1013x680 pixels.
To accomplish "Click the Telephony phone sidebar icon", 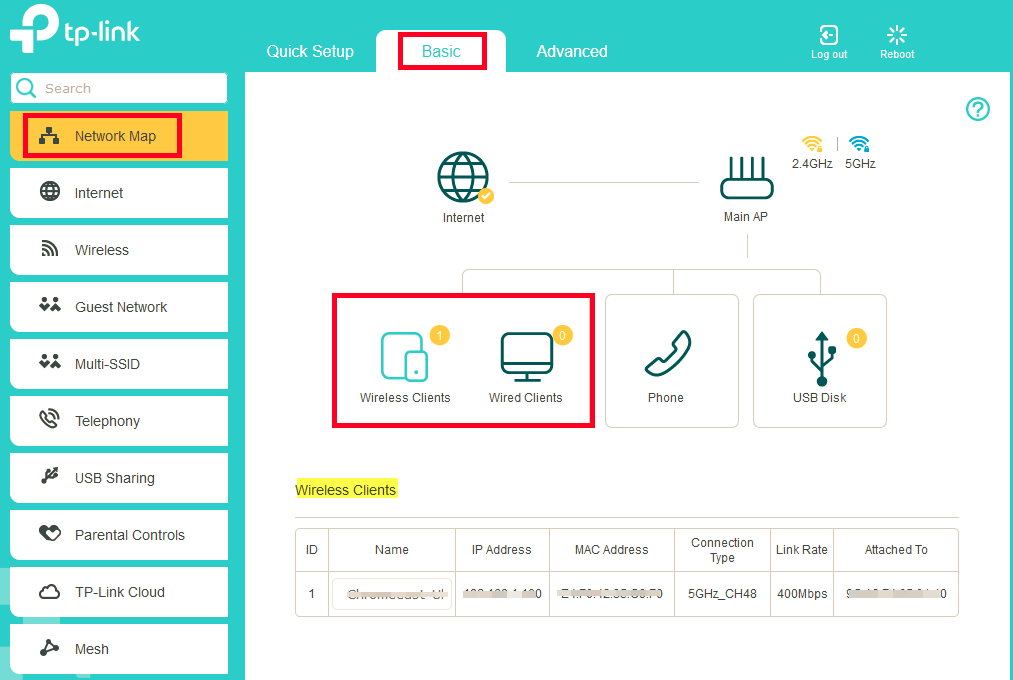I will pyautogui.click(x=49, y=419).
